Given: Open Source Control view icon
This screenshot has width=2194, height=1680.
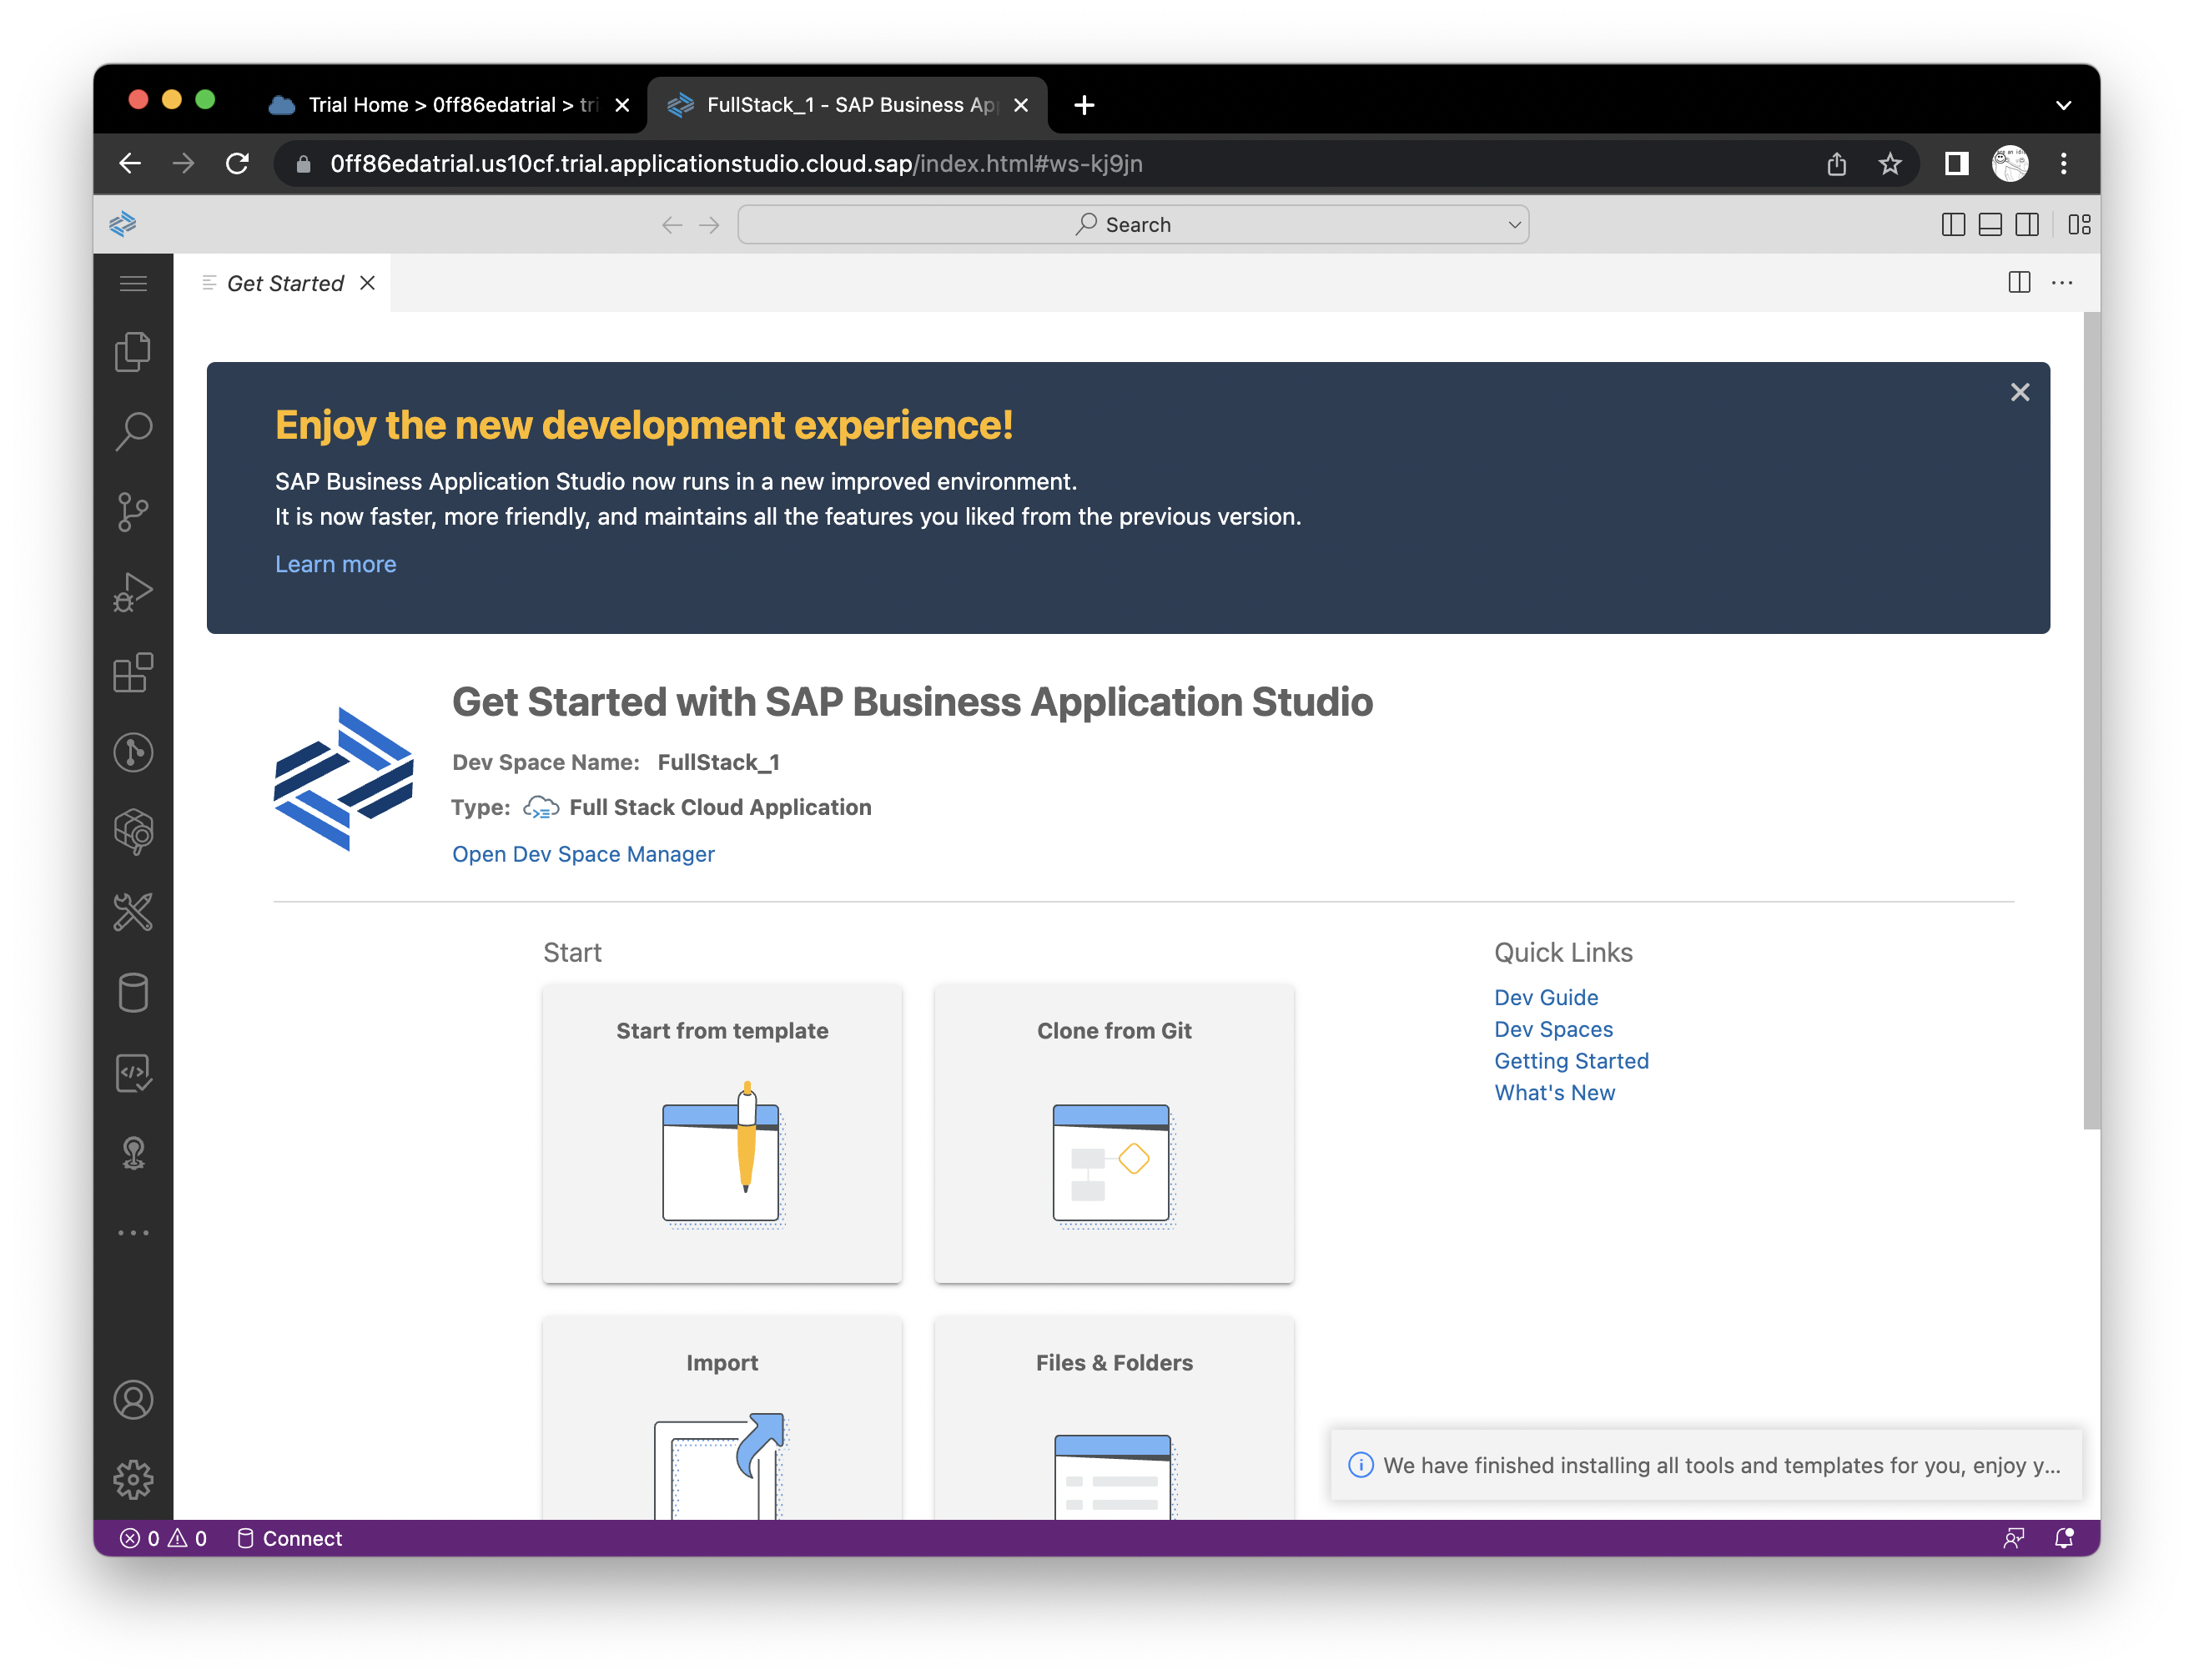Looking at the screenshot, I should click(133, 511).
